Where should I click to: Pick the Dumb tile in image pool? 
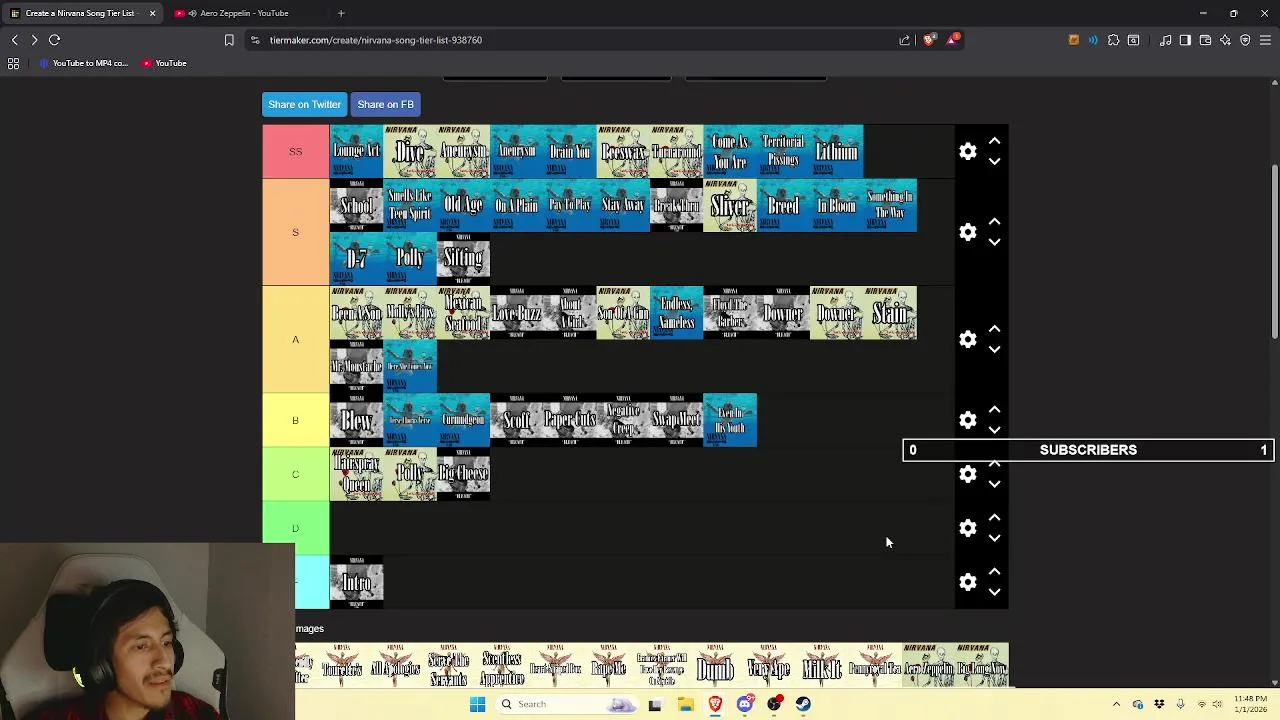coord(715,667)
